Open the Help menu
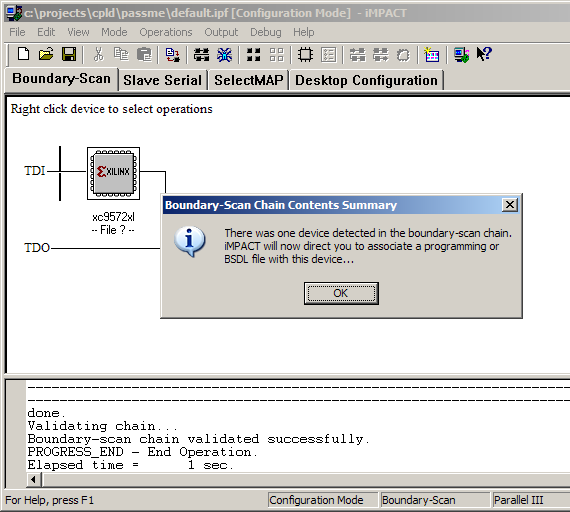 (304, 32)
